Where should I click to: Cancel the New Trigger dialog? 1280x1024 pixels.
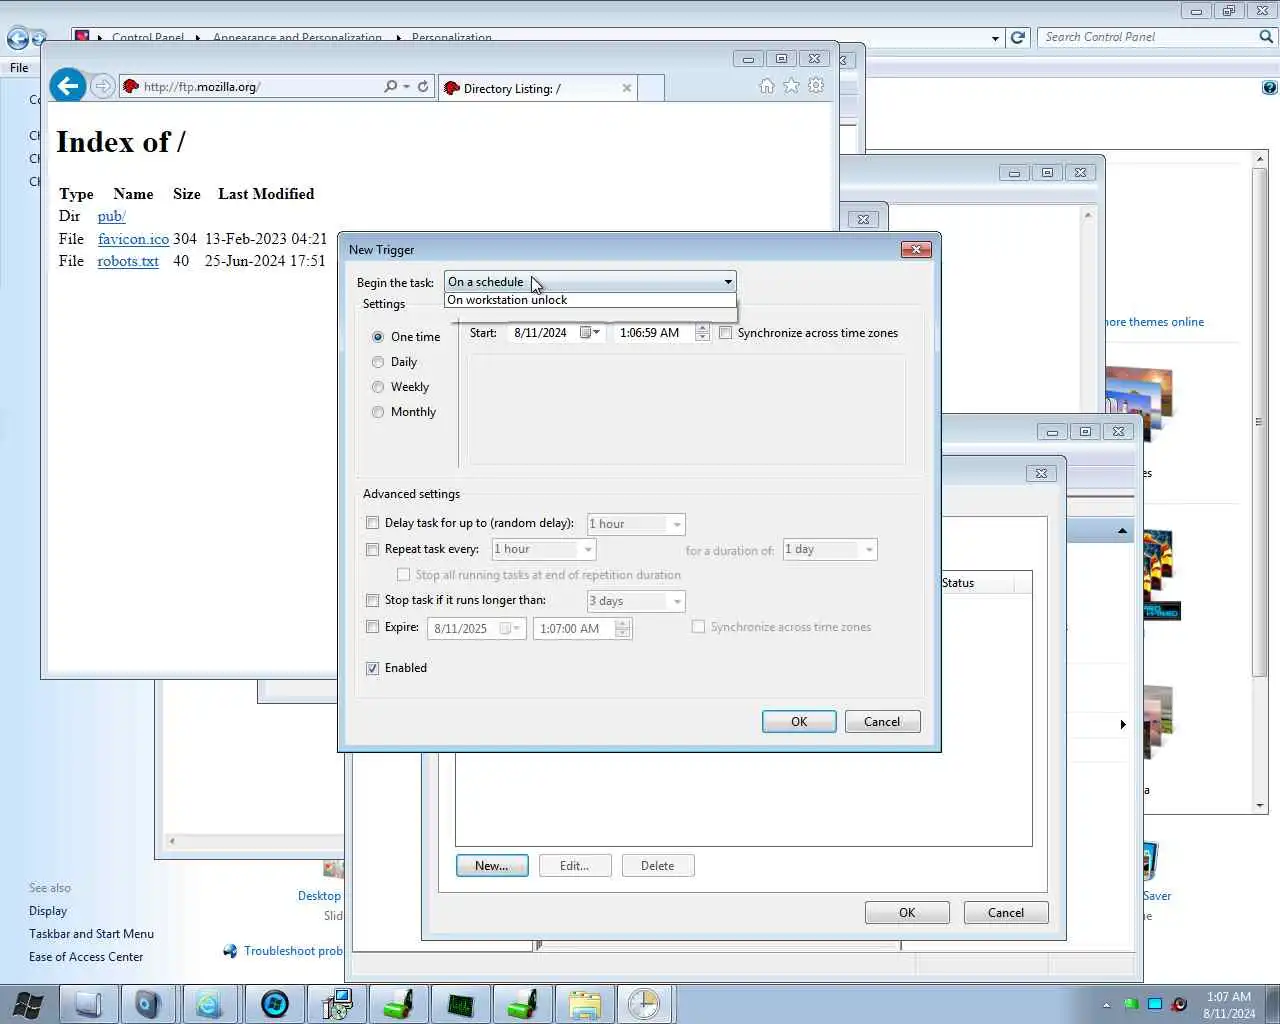pyautogui.click(x=882, y=722)
